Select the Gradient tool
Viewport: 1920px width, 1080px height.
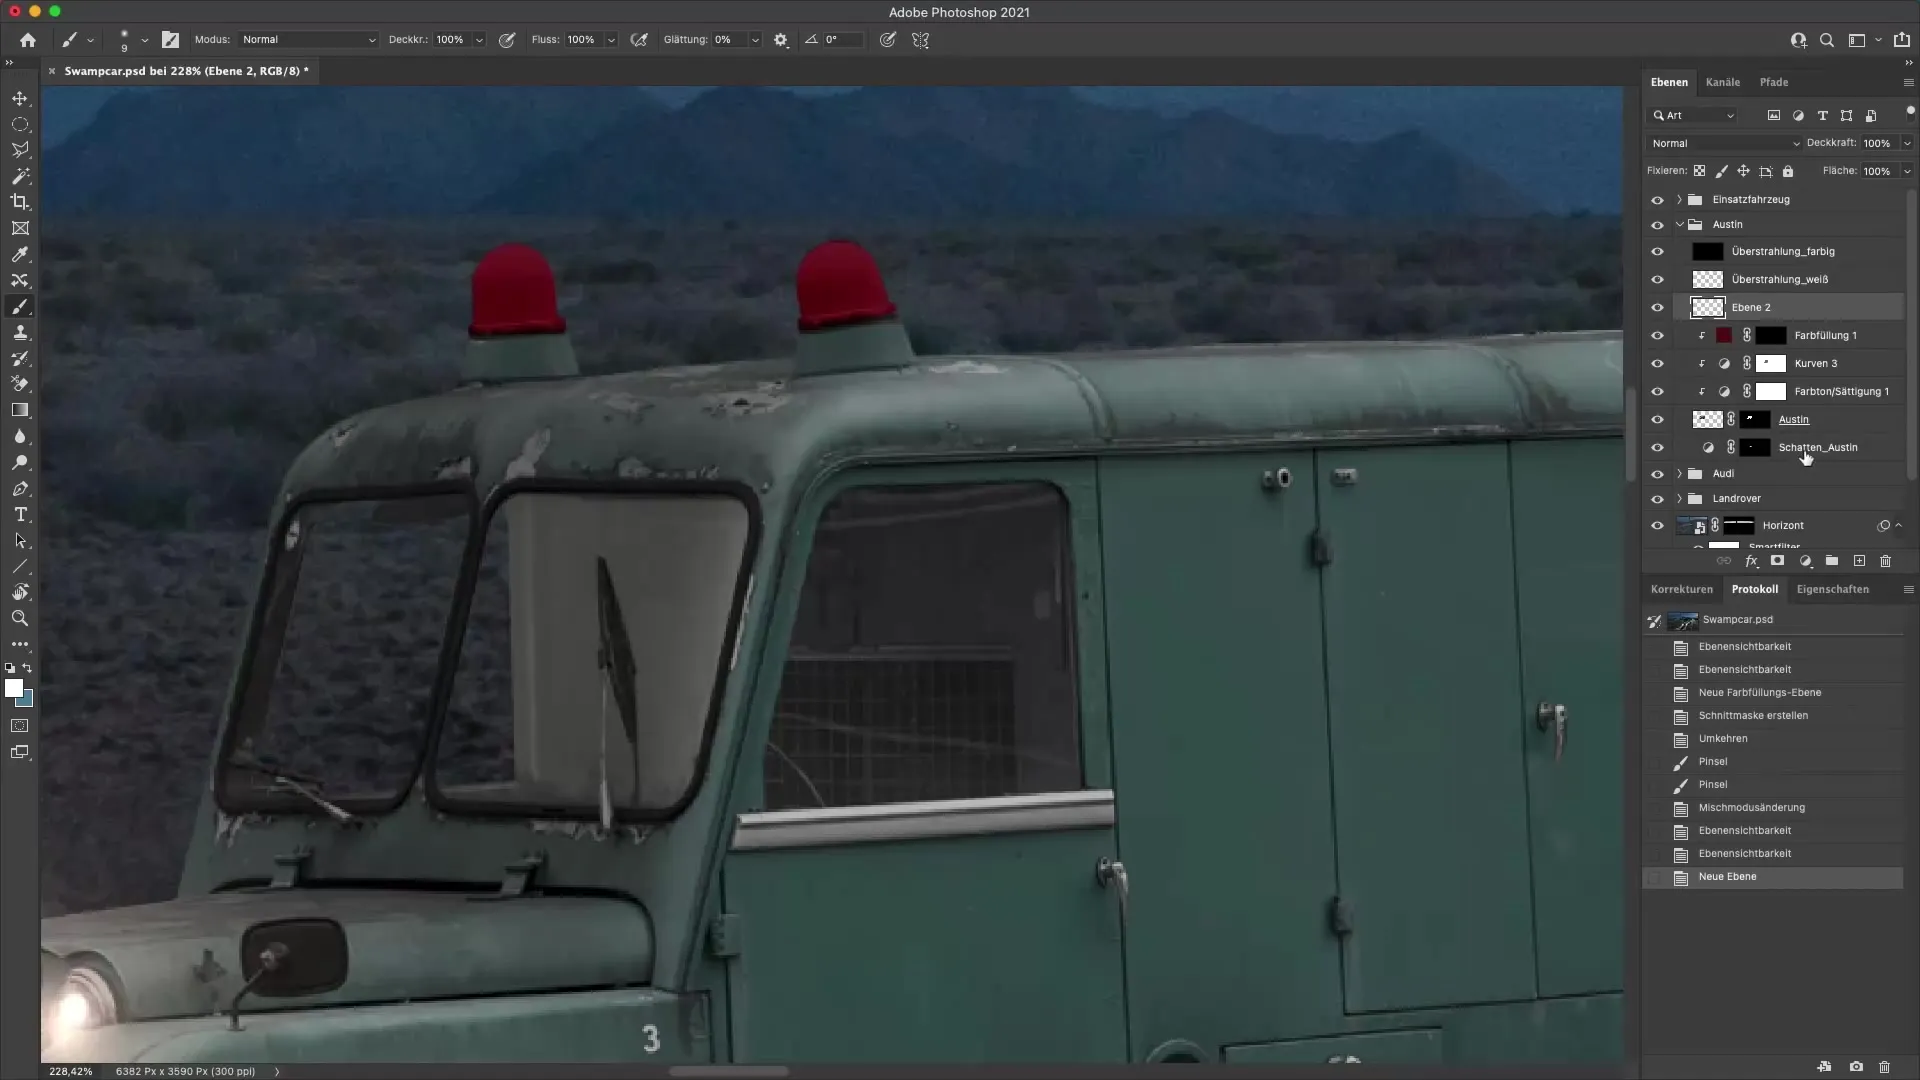click(x=20, y=411)
